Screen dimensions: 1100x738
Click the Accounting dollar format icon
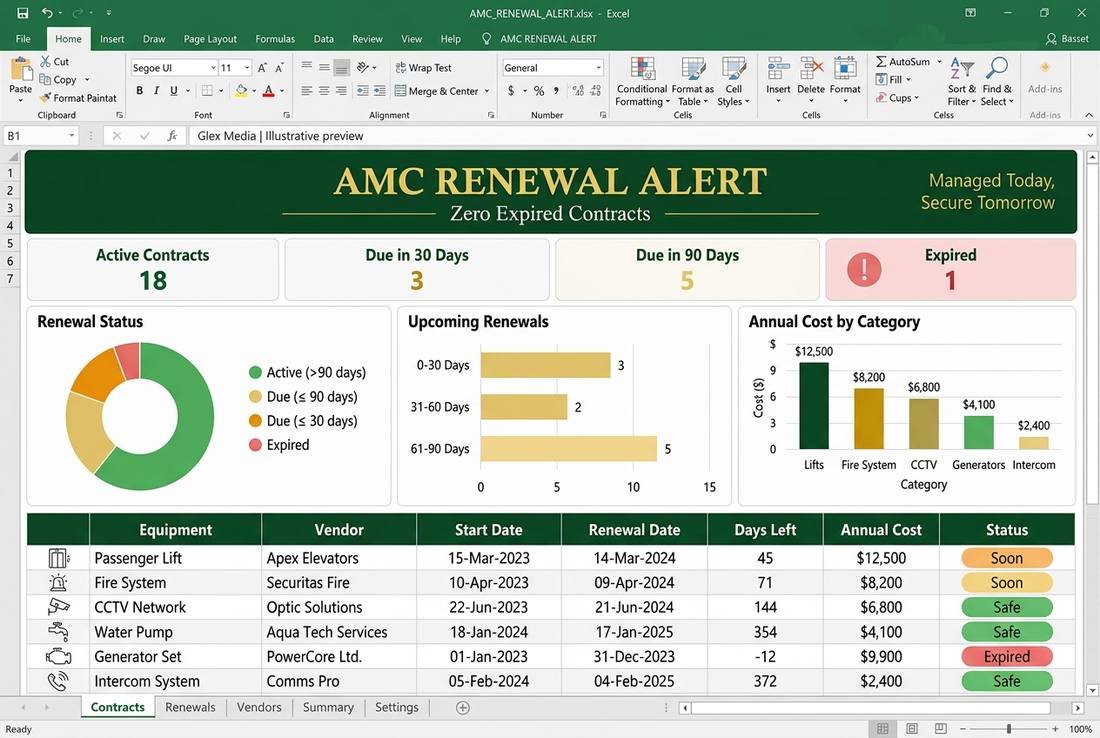(511, 90)
